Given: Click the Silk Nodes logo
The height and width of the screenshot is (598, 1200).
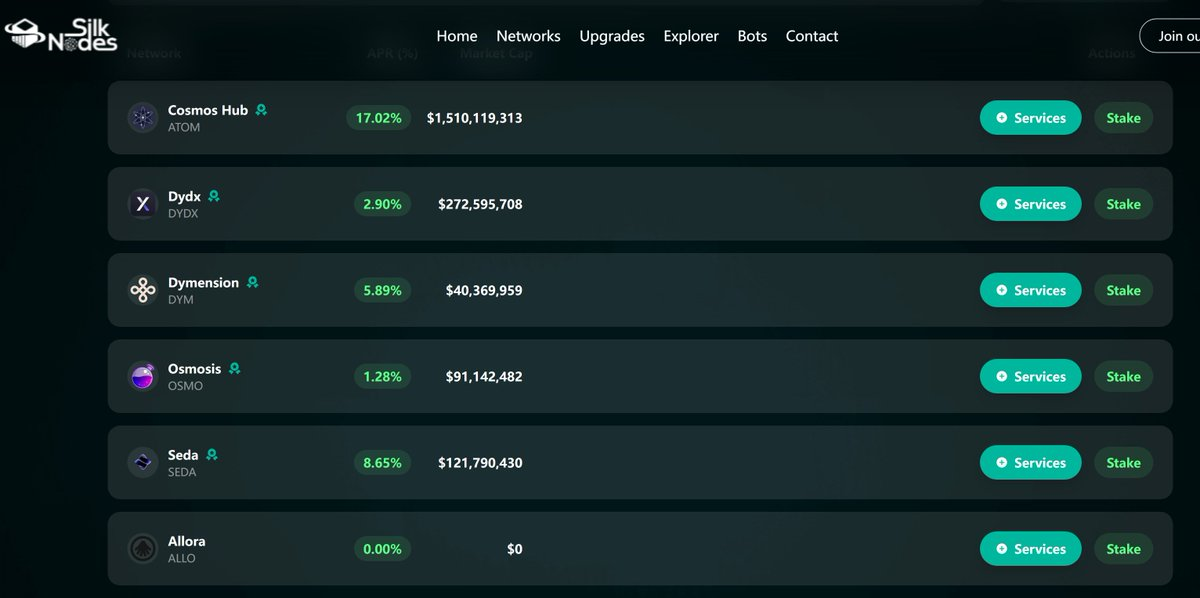Looking at the screenshot, I should pos(62,35).
